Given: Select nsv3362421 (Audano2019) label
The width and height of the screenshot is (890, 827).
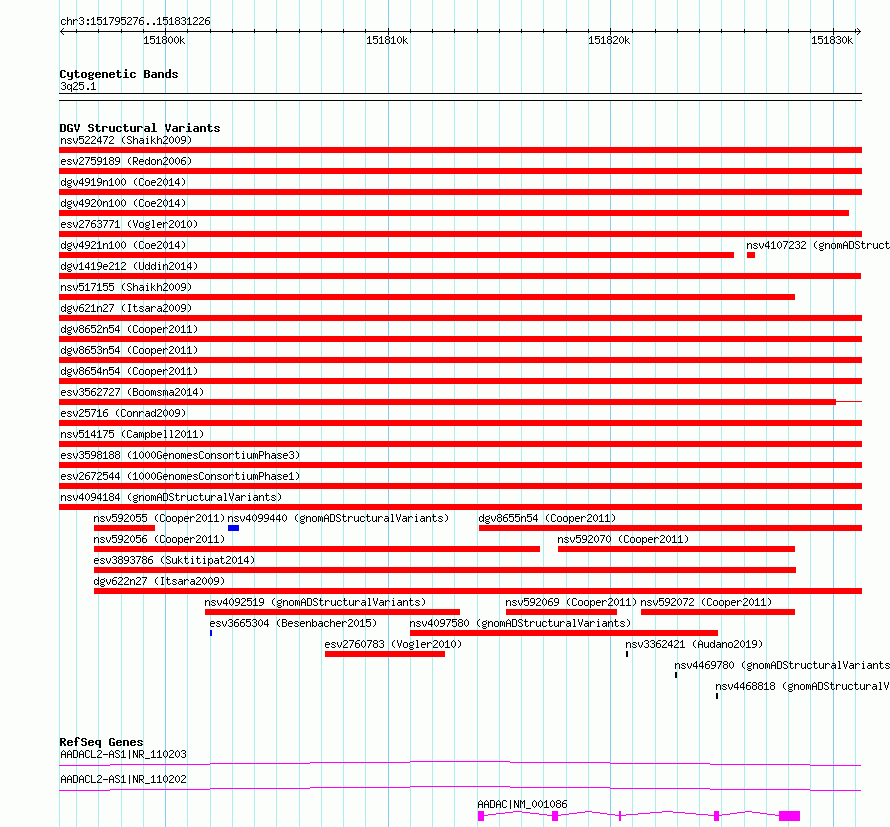Looking at the screenshot, I should click(694, 644).
